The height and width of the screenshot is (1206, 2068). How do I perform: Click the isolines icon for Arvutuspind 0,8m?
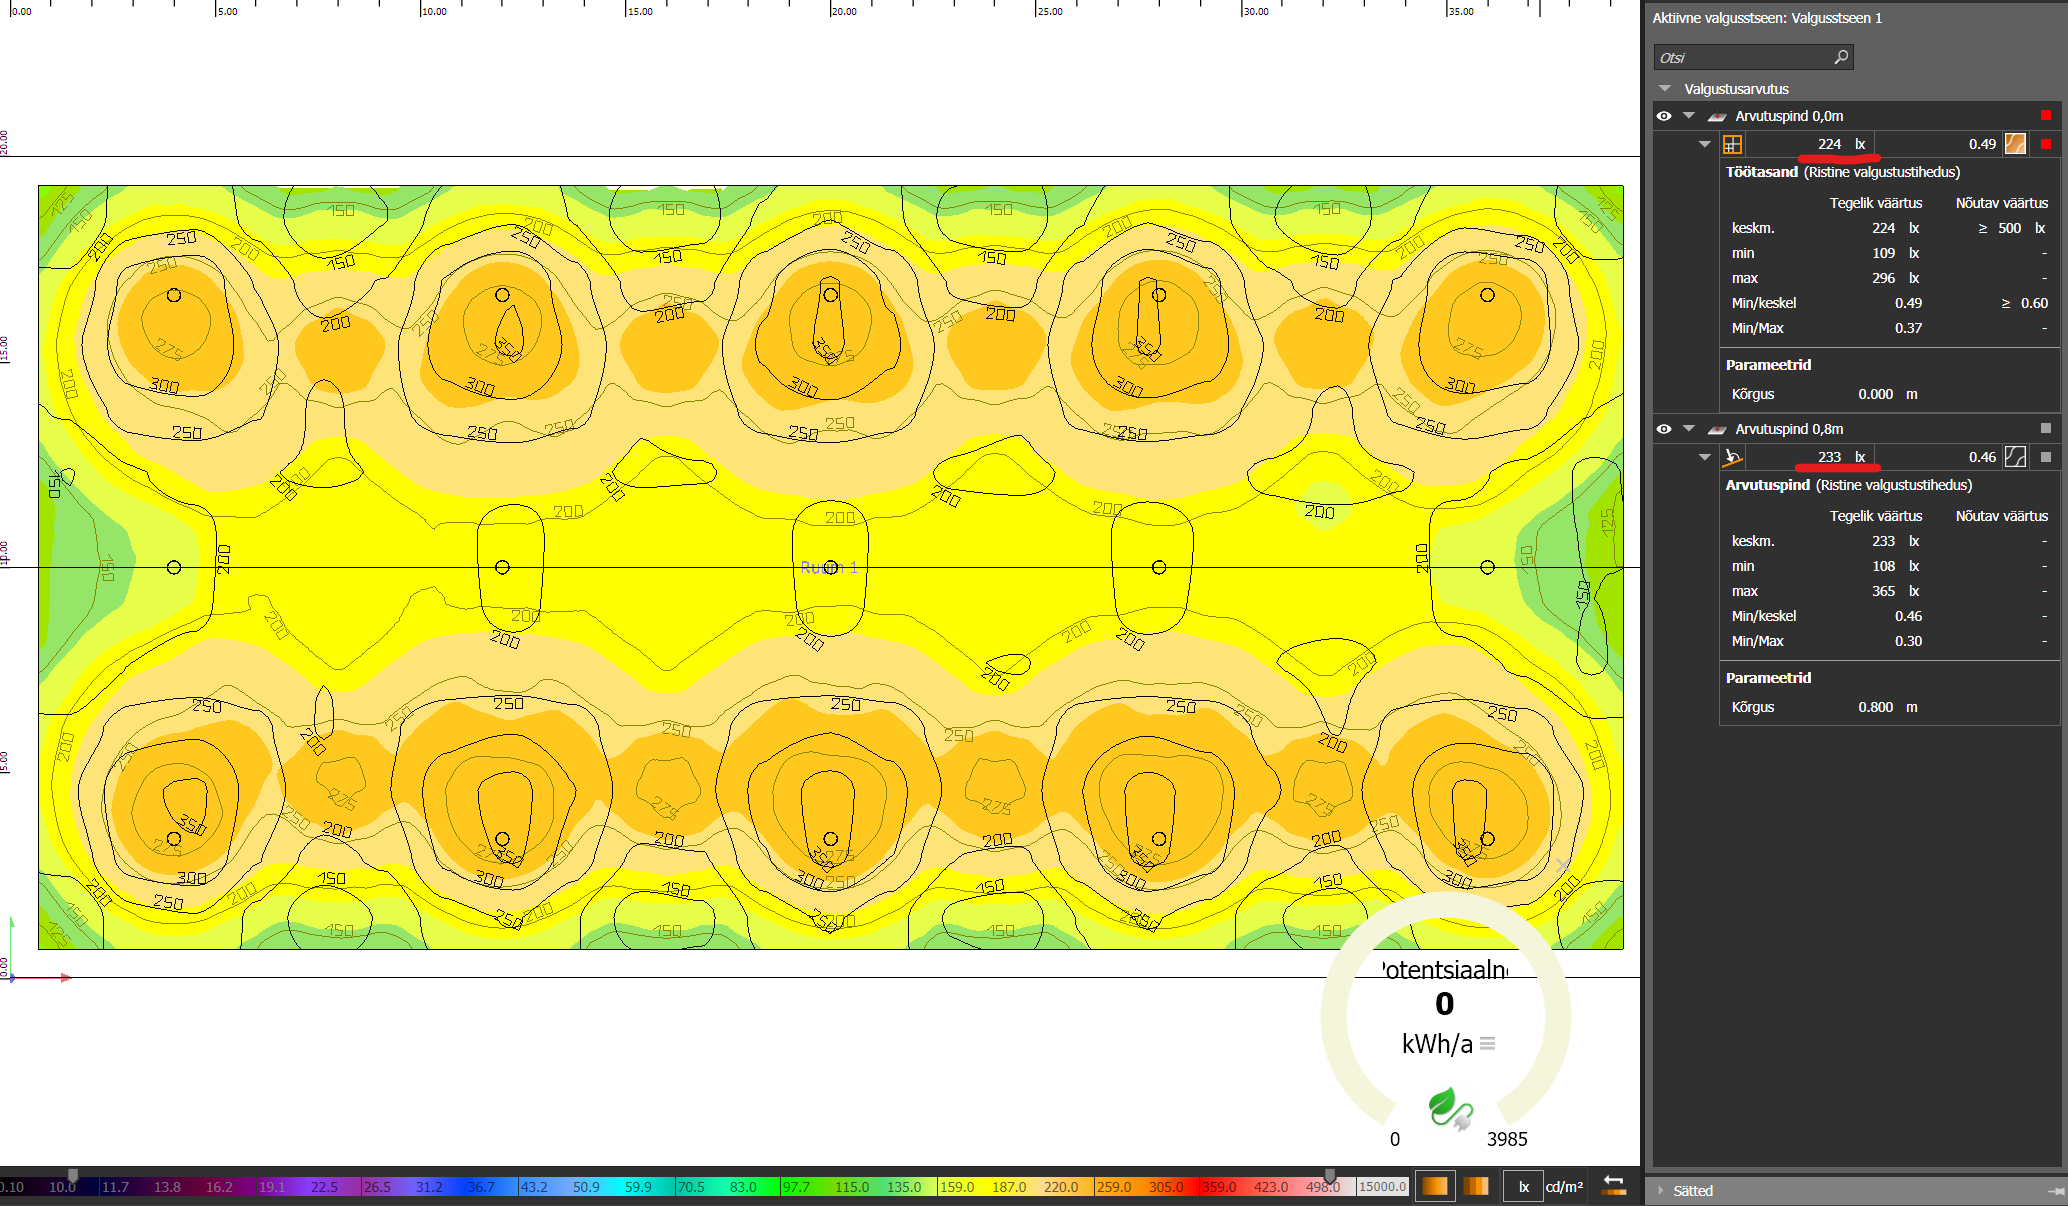coord(2015,457)
